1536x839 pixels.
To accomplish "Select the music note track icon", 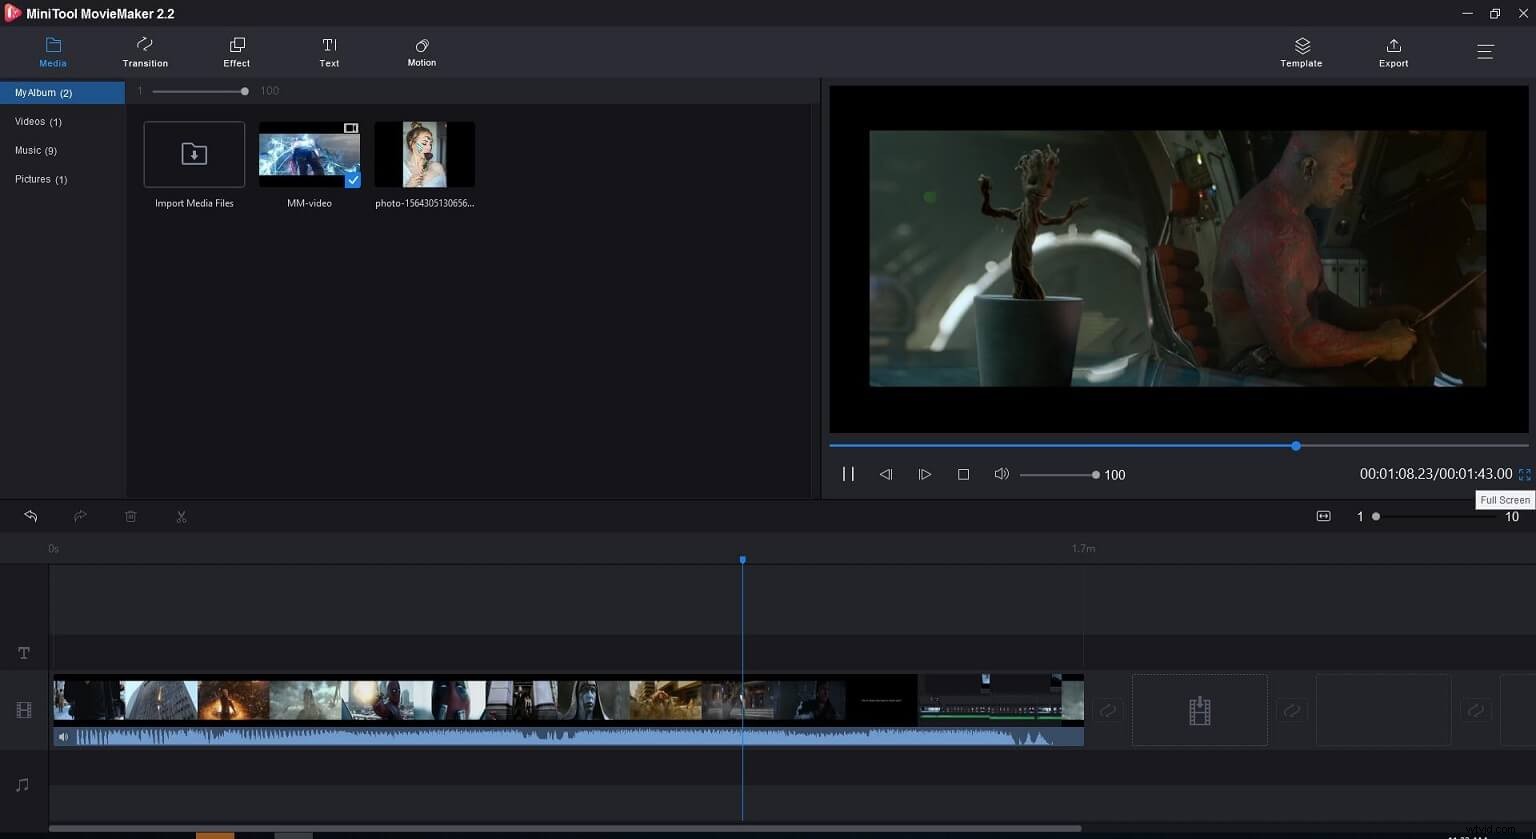I will click(x=23, y=784).
